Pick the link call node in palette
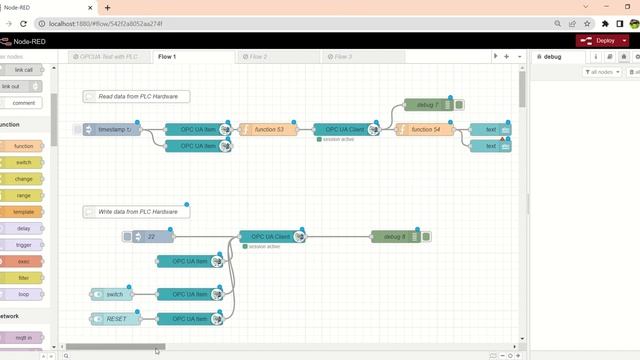This screenshot has width=640, height=360. pos(21,70)
